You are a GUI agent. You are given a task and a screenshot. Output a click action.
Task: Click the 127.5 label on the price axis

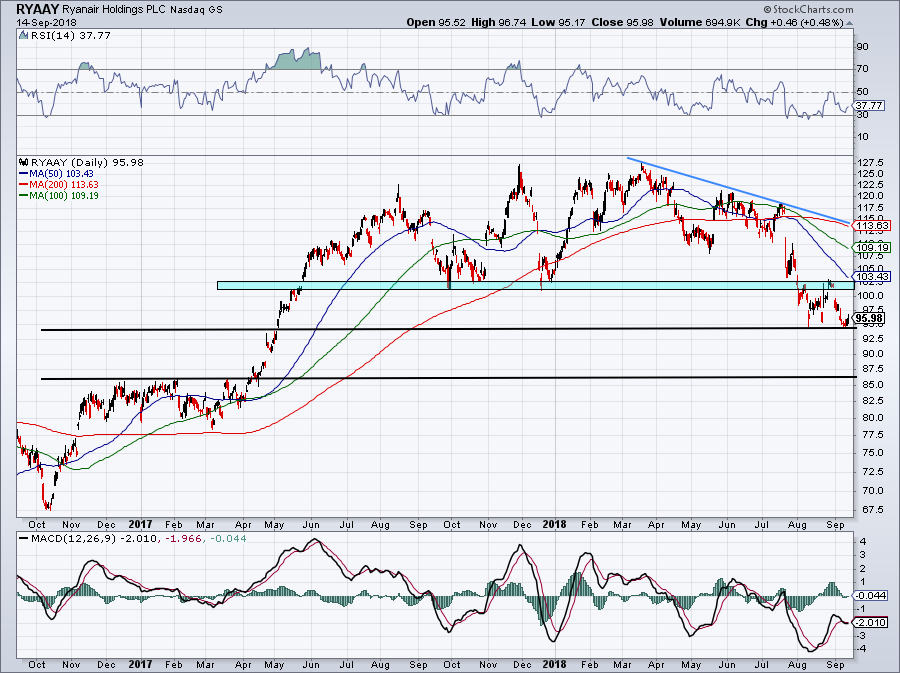870,163
